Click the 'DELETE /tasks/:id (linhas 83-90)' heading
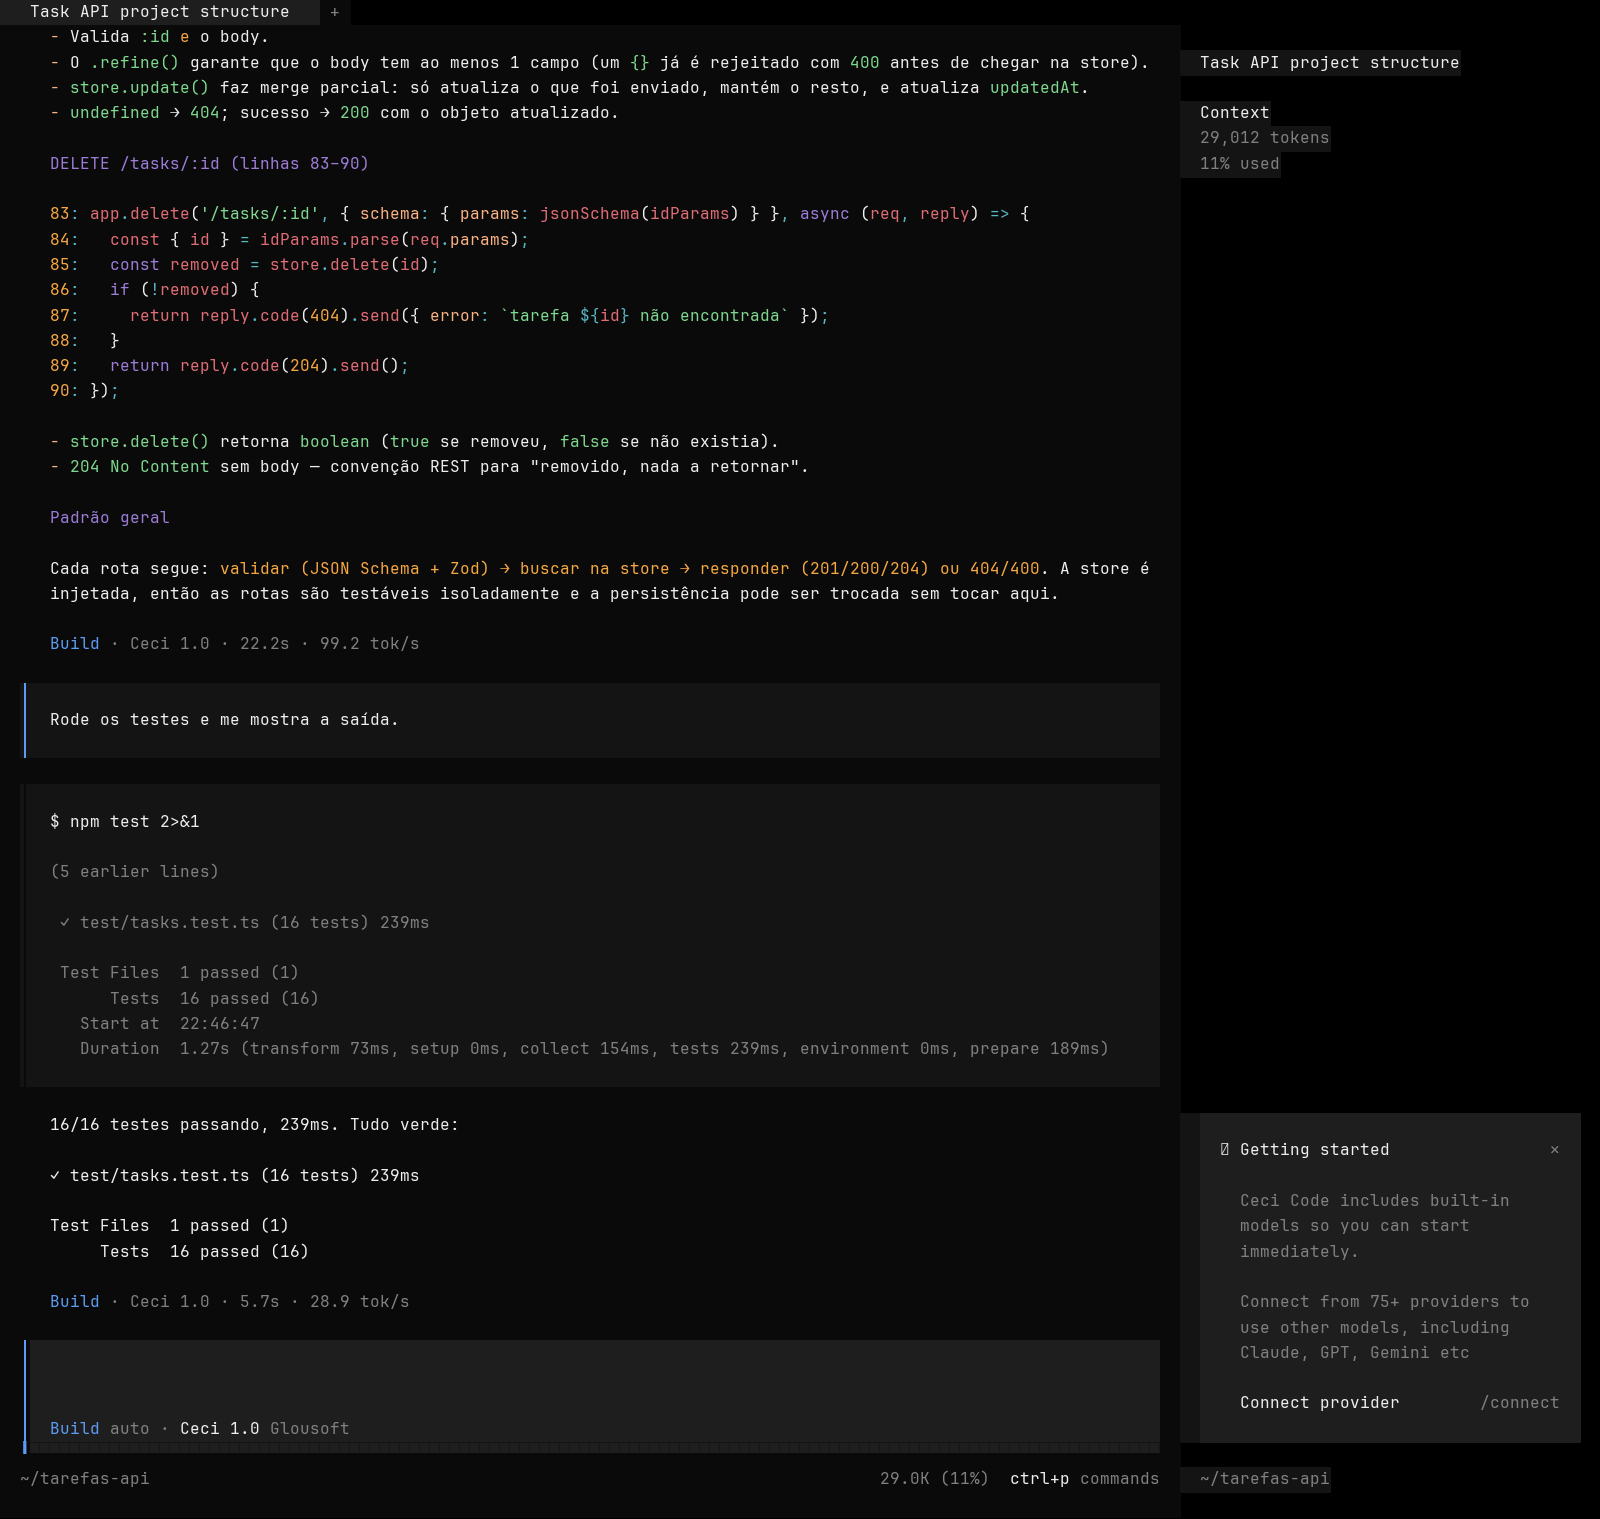This screenshot has height=1519, width=1600. point(209,164)
